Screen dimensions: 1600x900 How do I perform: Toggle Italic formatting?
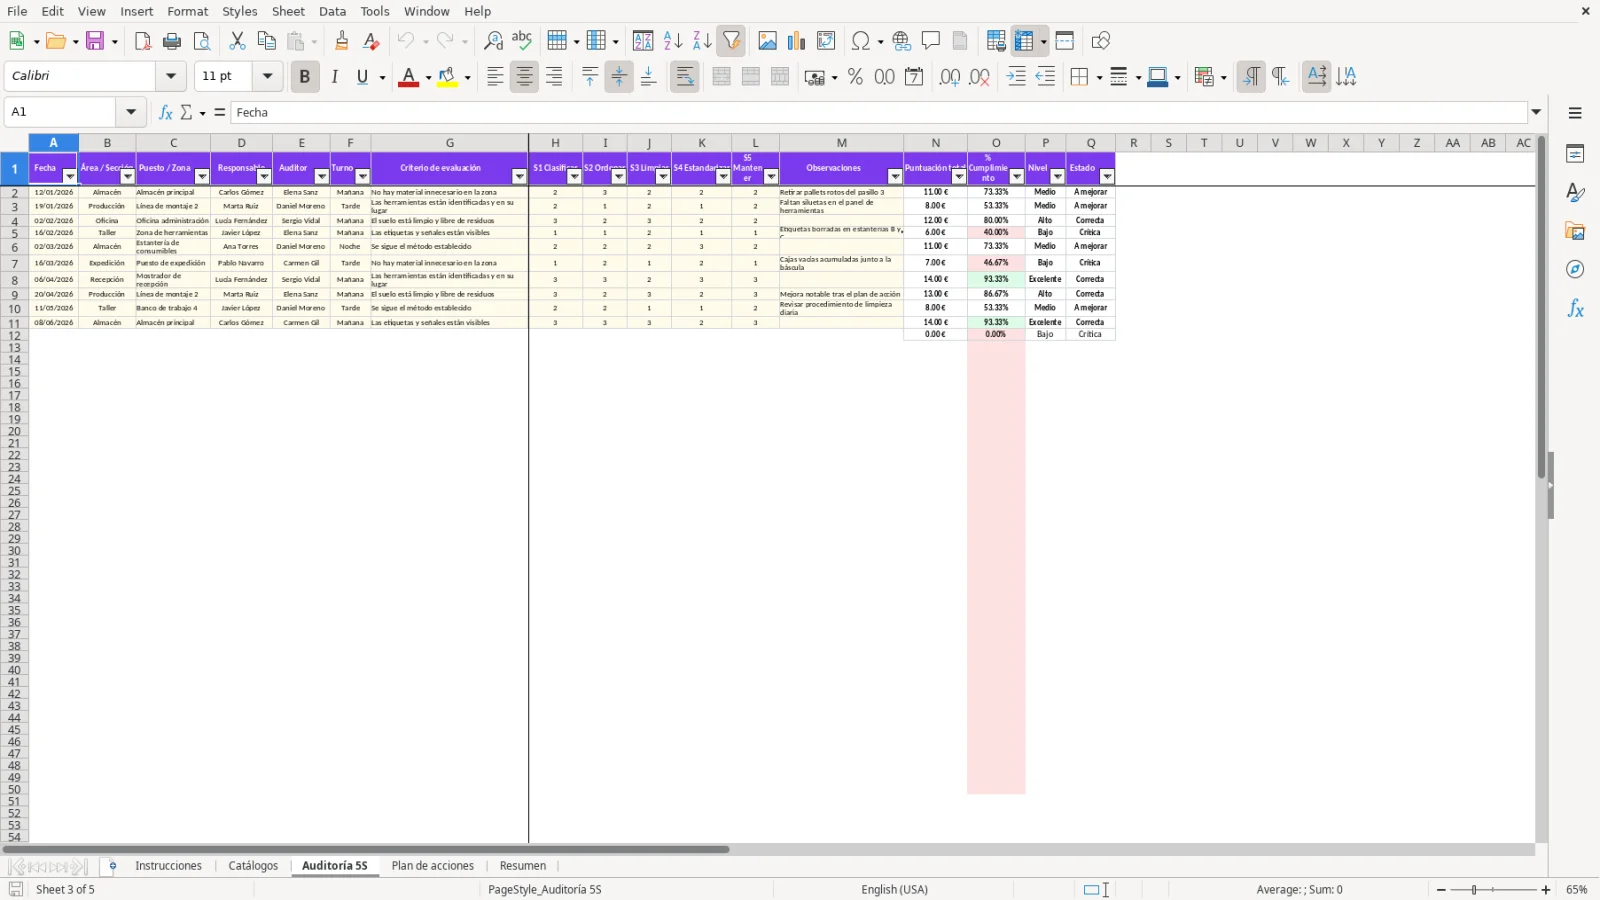pyautogui.click(x=335, y=77)
